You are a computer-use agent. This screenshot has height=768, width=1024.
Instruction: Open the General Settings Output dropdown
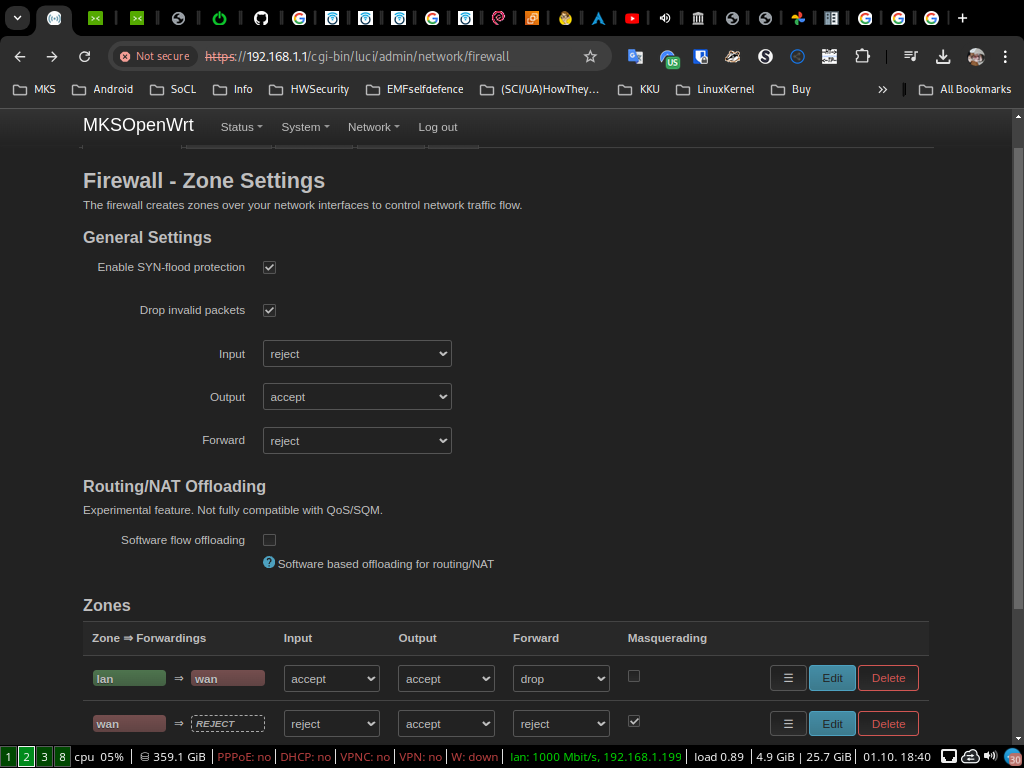(357, 397)
